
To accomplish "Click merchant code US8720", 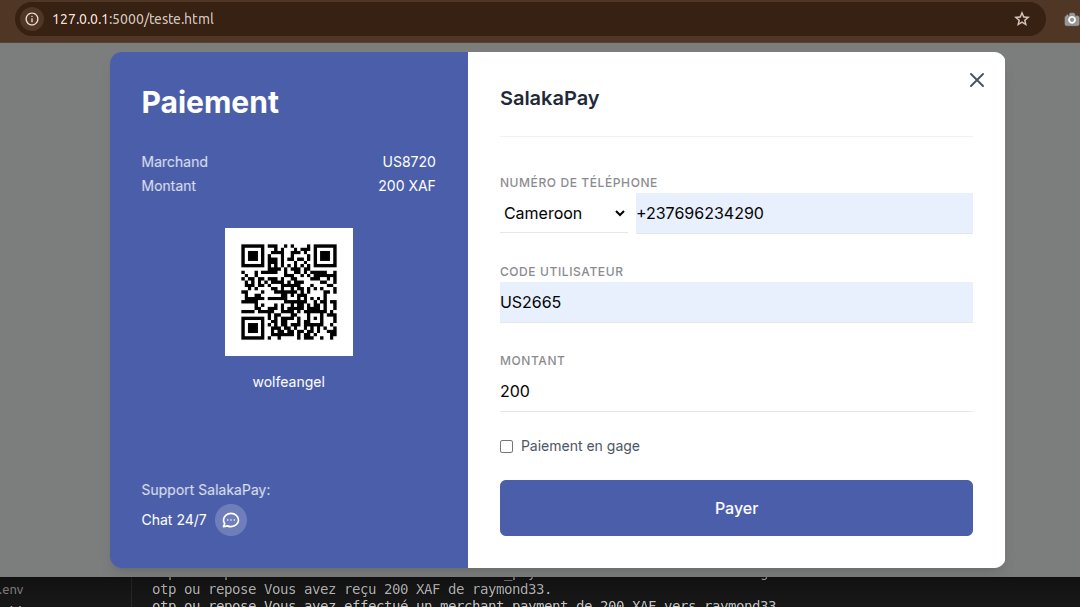I will coord(409,162).
